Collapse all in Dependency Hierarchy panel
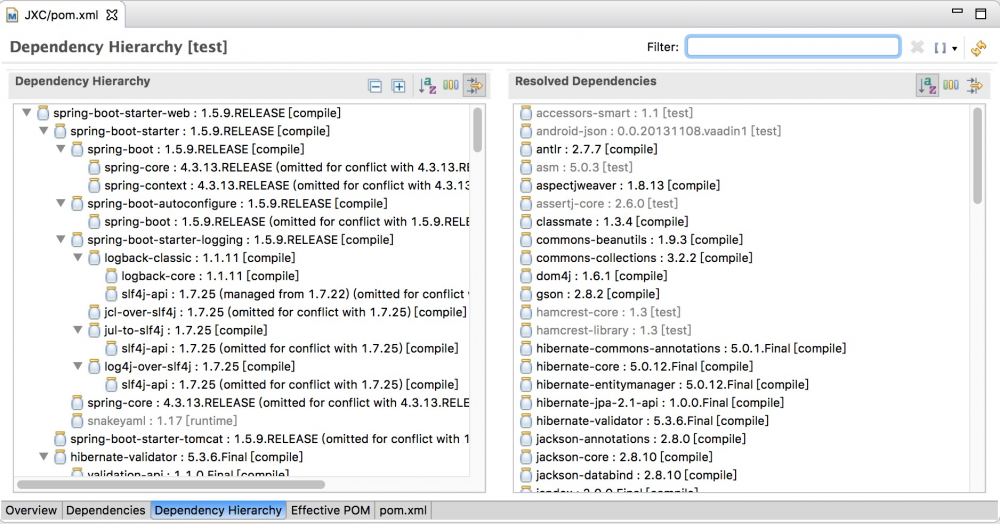Viewport: 1000px width, 524px height. [x=375, y=86]
